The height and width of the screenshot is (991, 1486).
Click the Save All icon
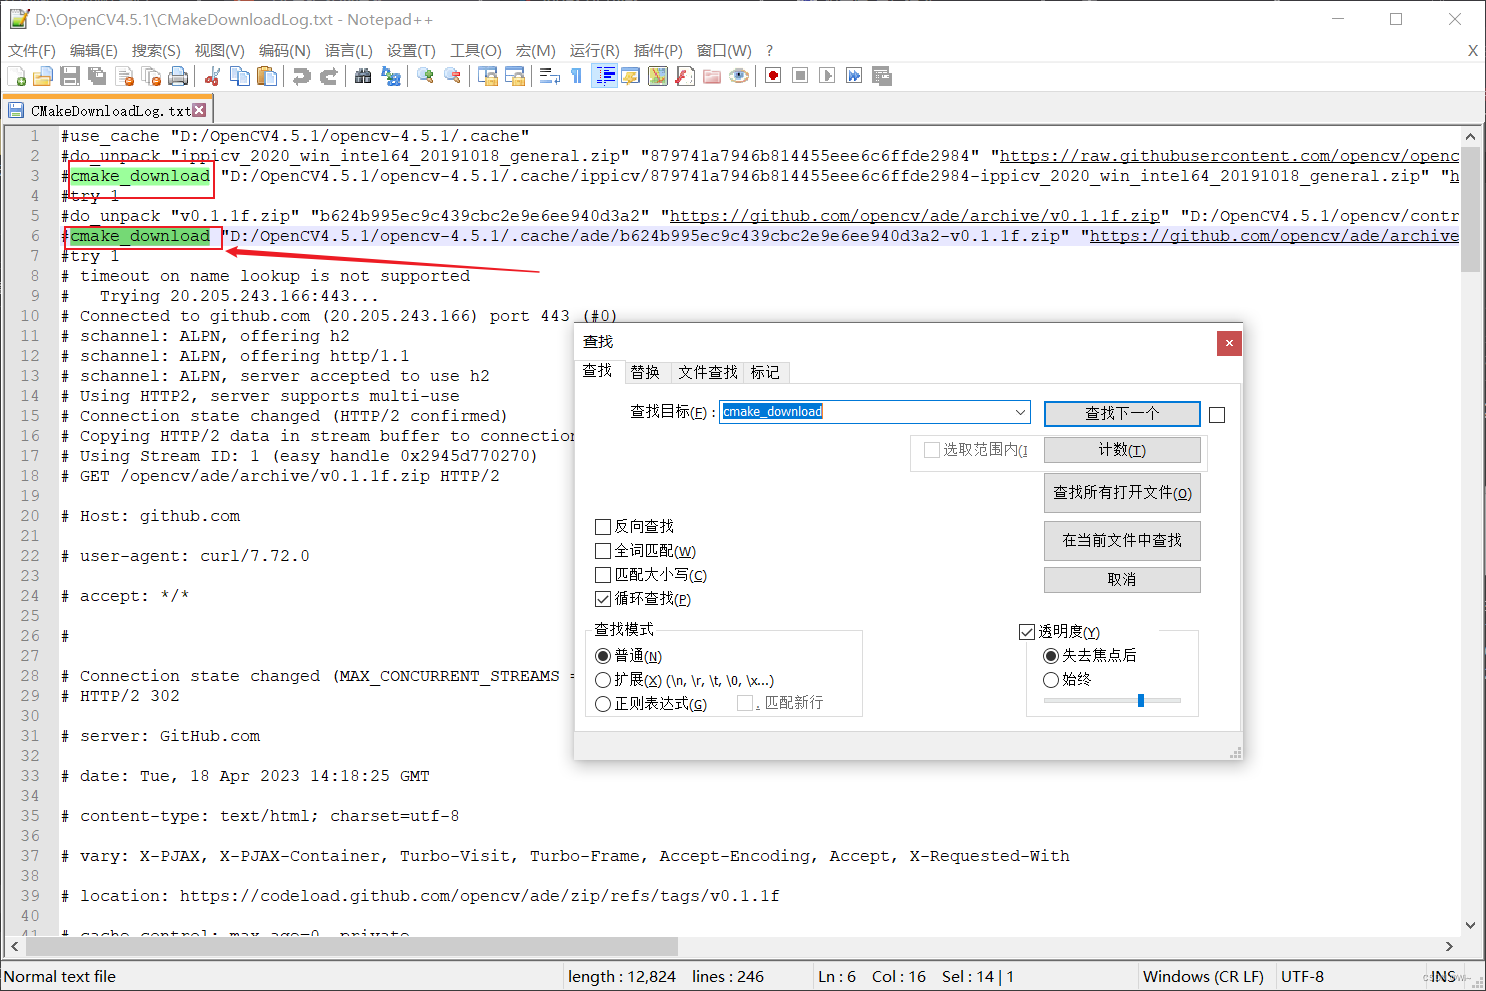point(97,76)
